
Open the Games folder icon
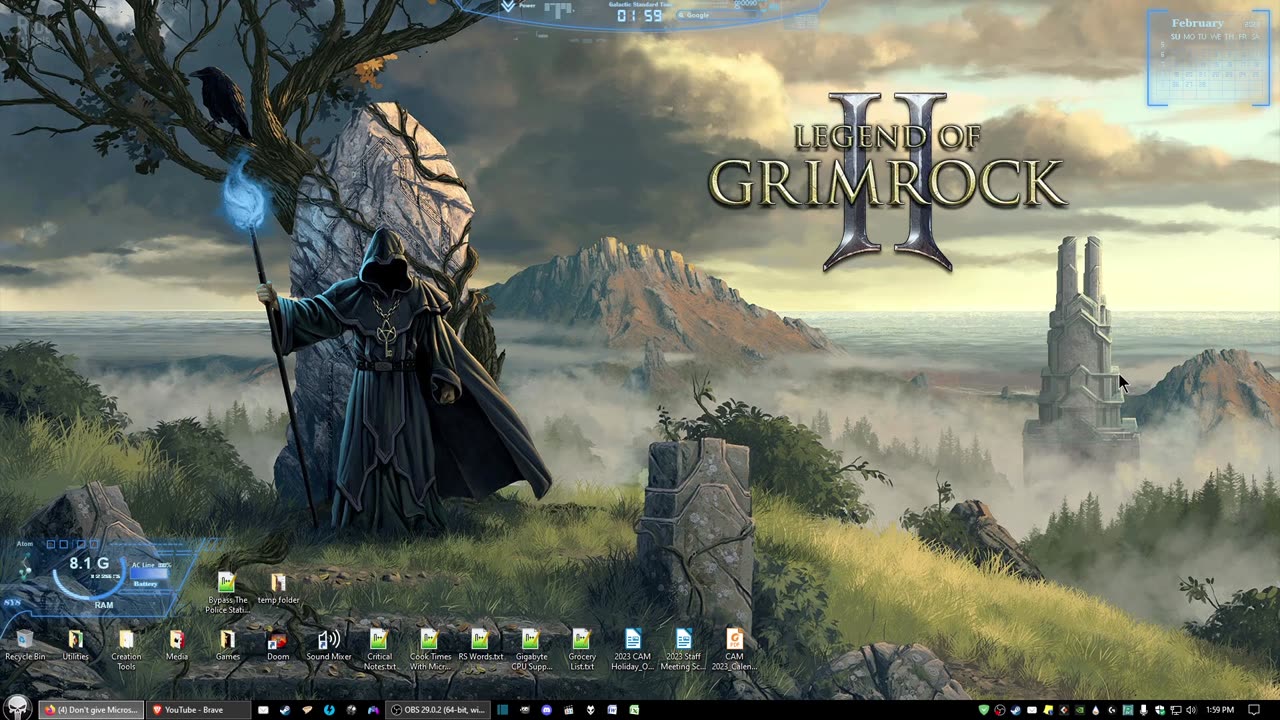[228, 645]
